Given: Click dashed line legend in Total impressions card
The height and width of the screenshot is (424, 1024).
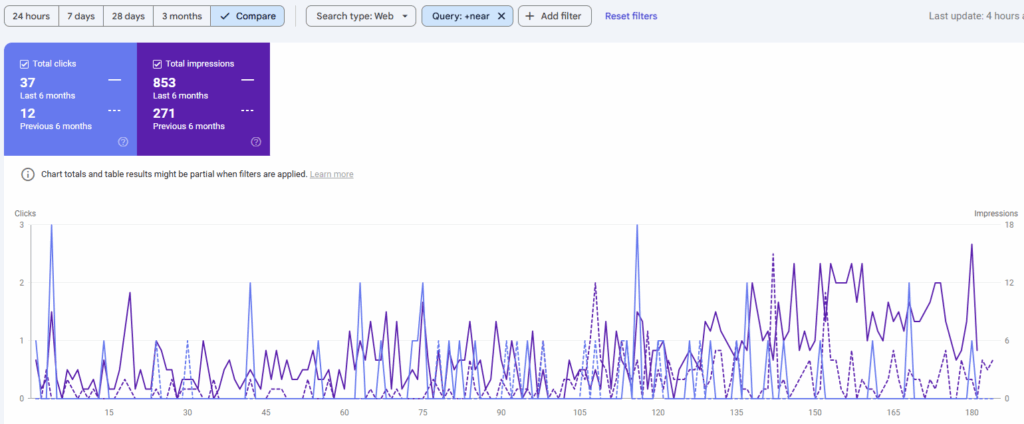Looking at the screenshot, I should tap(247, 111).
